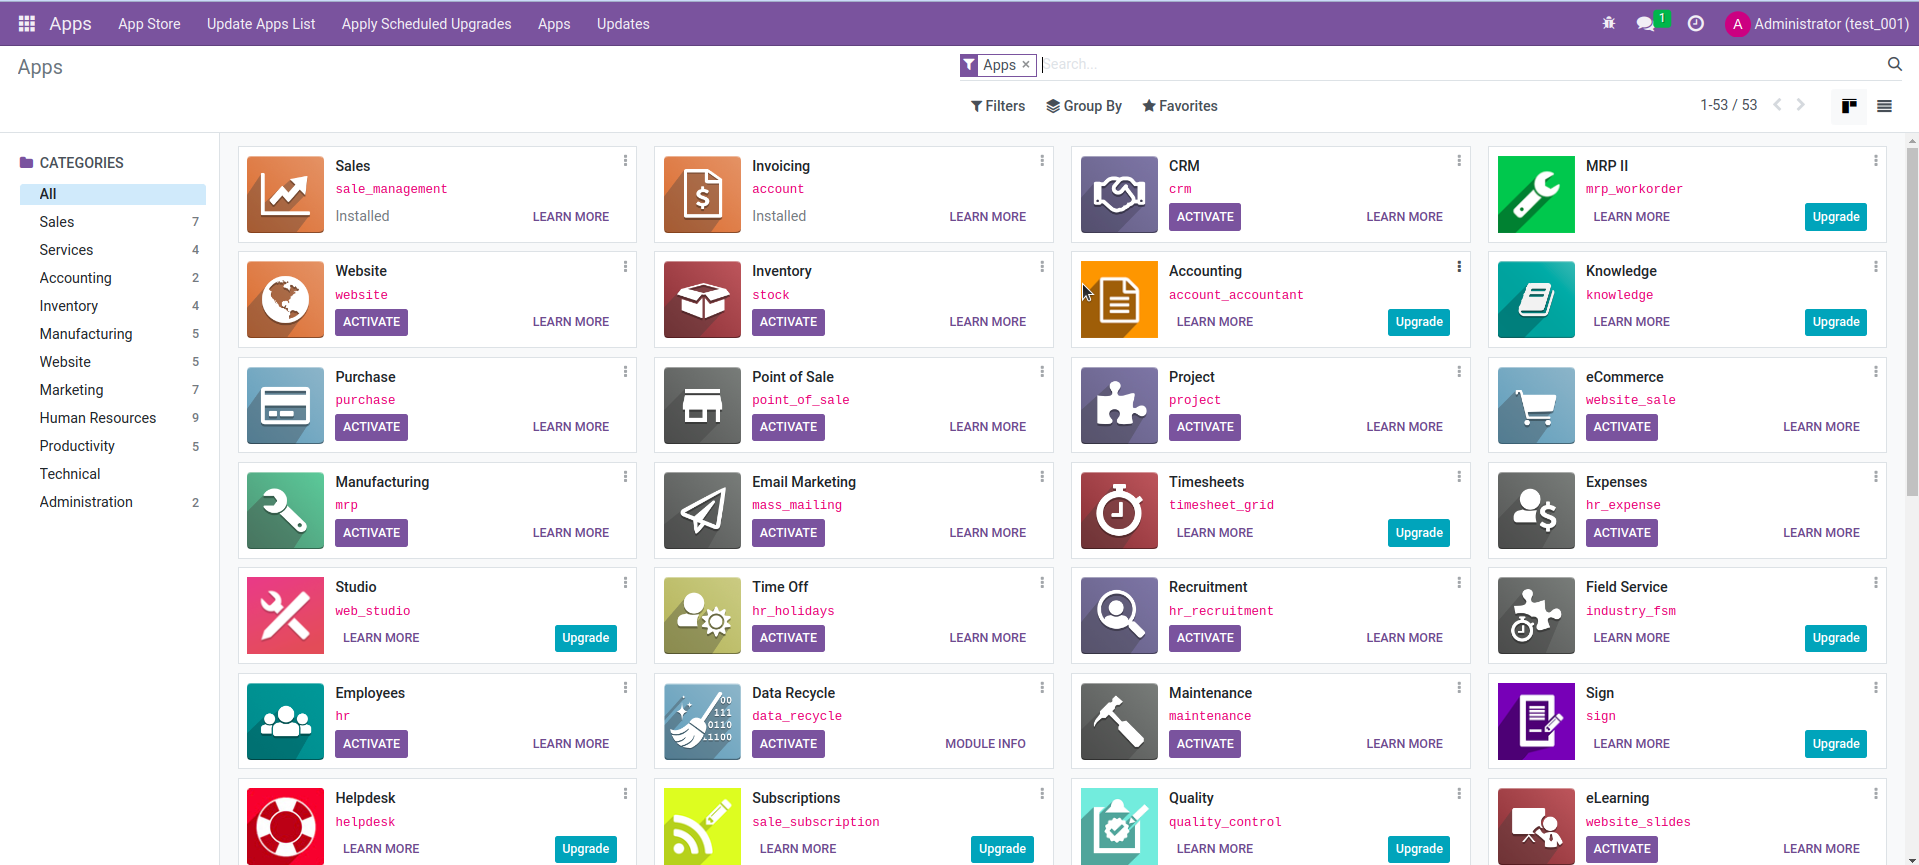
Task: Open the CRM card options menu
Action: pos(1459,161)
